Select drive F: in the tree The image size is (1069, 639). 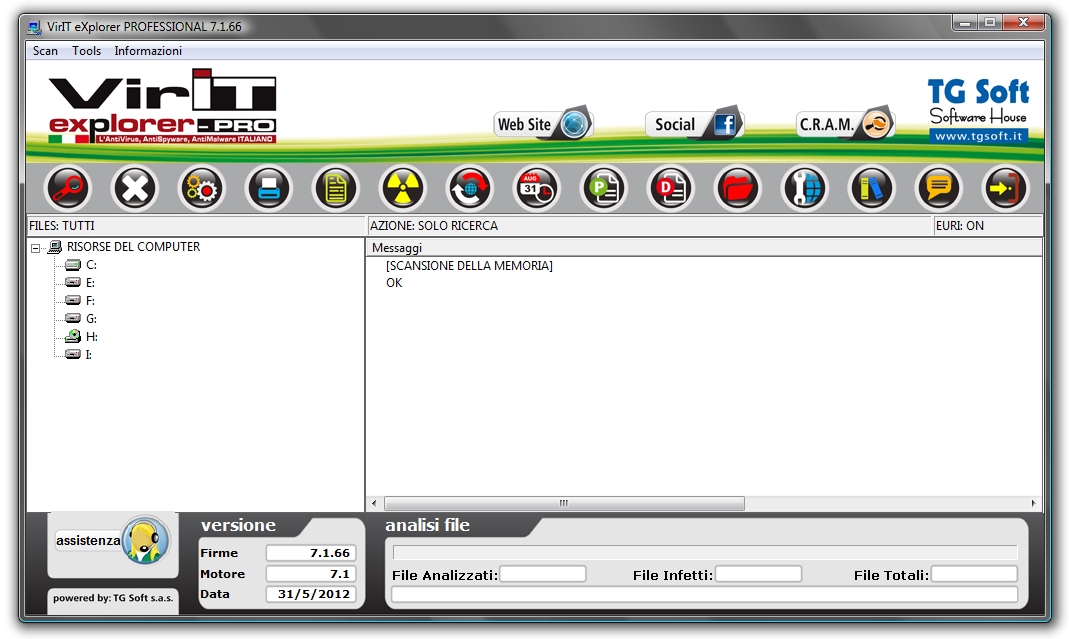[x=90, y=301]
